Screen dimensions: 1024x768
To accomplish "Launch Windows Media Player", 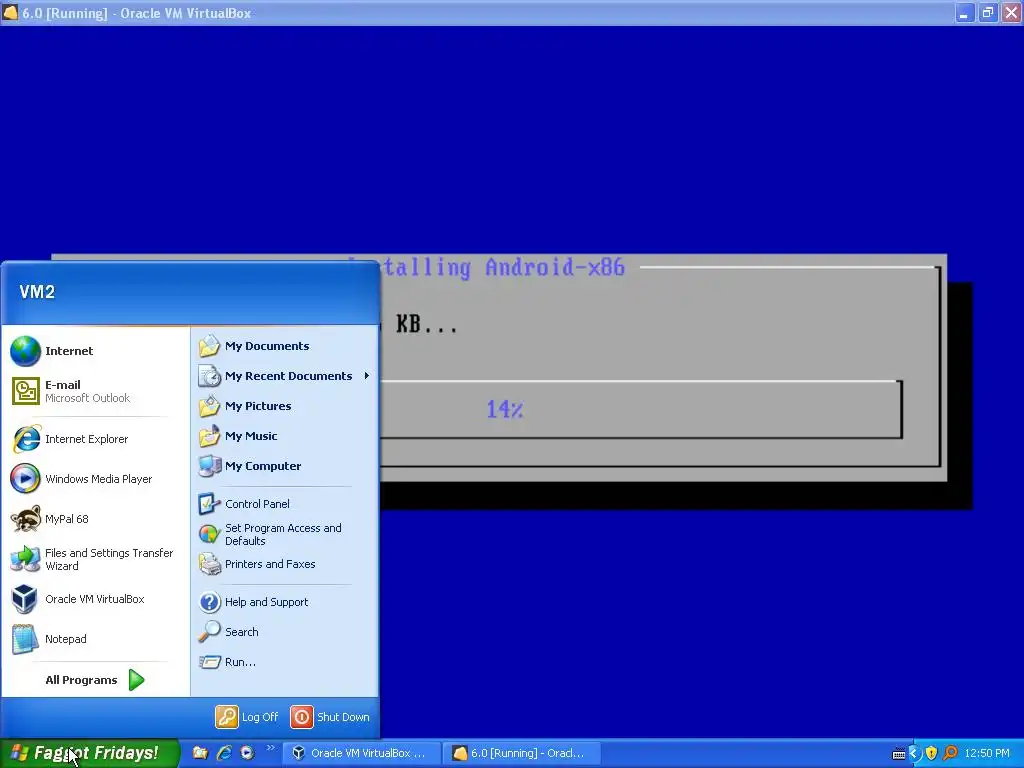I will pyautogui.click(x=95, y=479).
